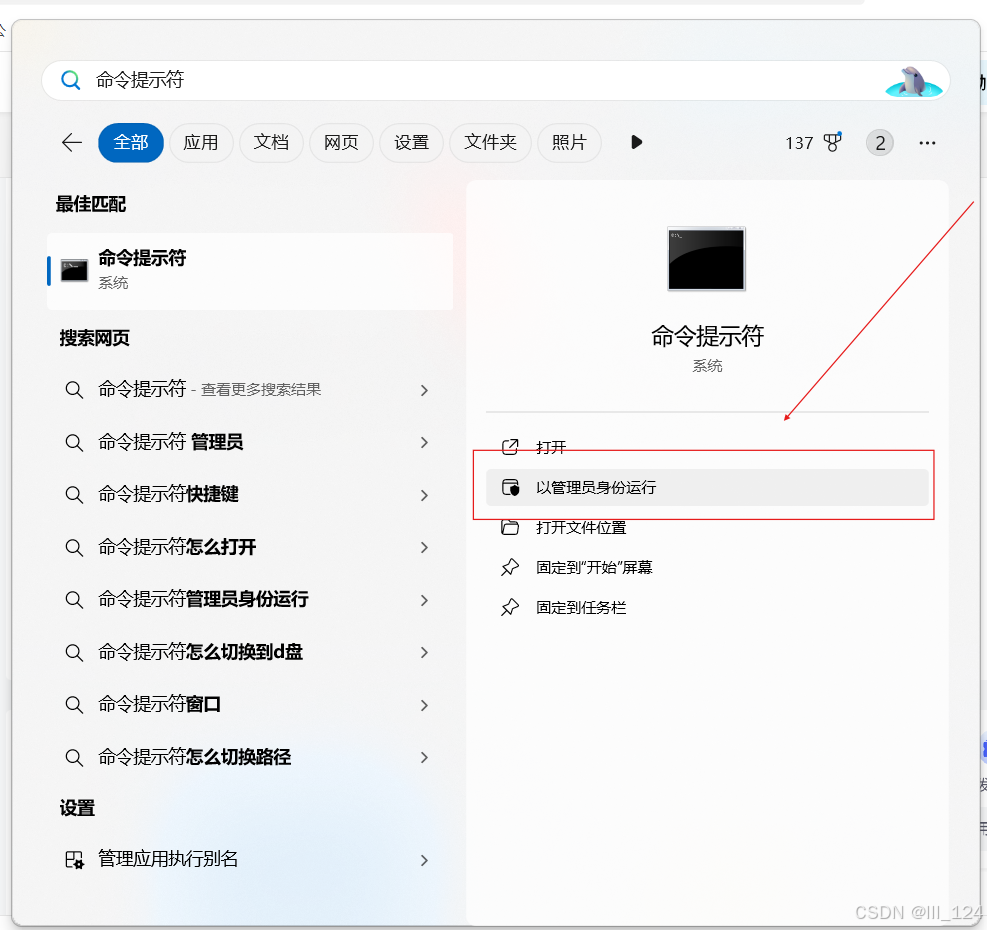The height and width of the screenshot is (930, 987).
Task: Click the 固定到任务栏 pin icon
Action: [510, 607]
